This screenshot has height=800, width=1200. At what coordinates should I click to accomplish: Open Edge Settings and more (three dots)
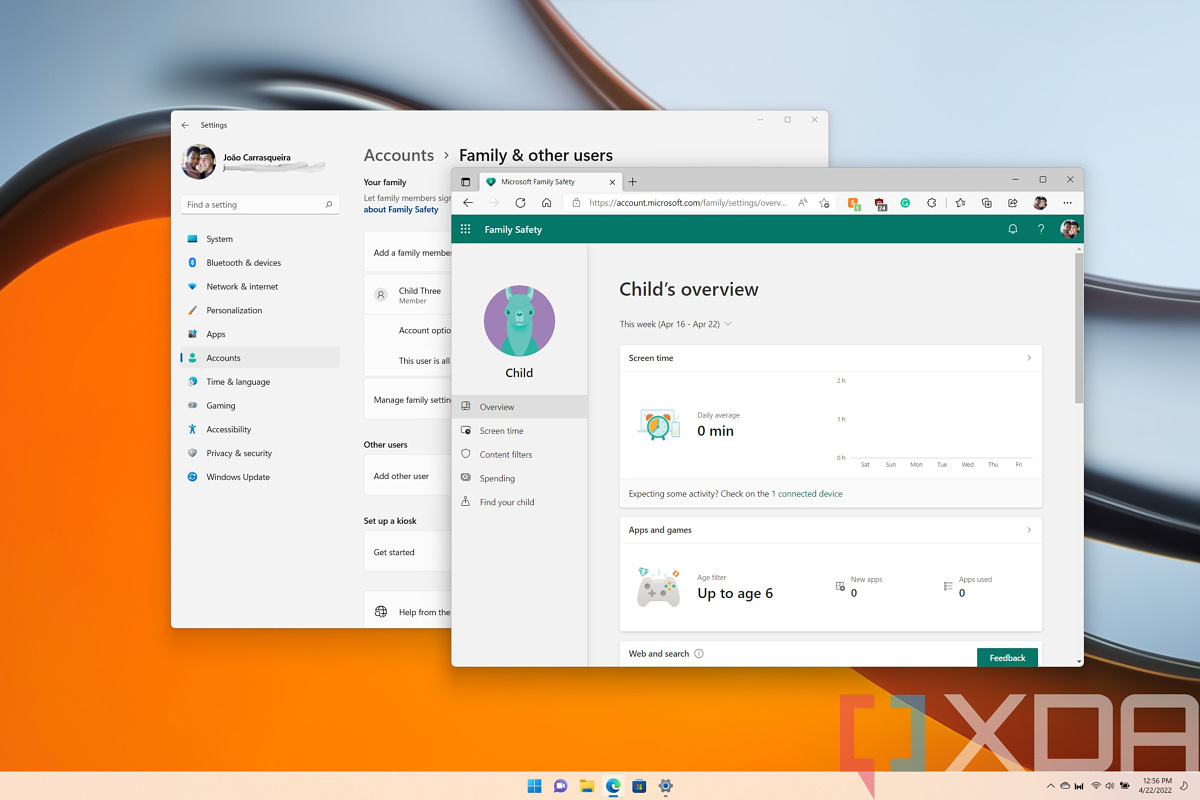1067,202
